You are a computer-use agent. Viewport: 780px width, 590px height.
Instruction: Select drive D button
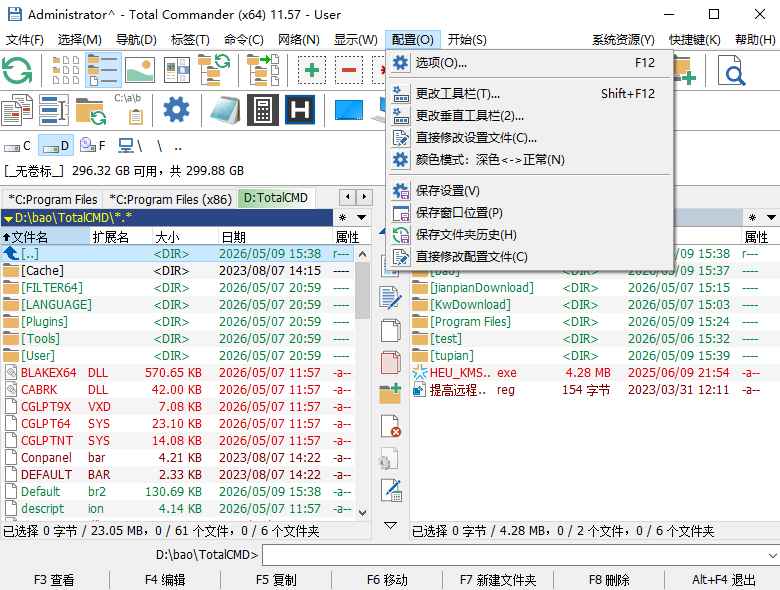pos(56,146)
